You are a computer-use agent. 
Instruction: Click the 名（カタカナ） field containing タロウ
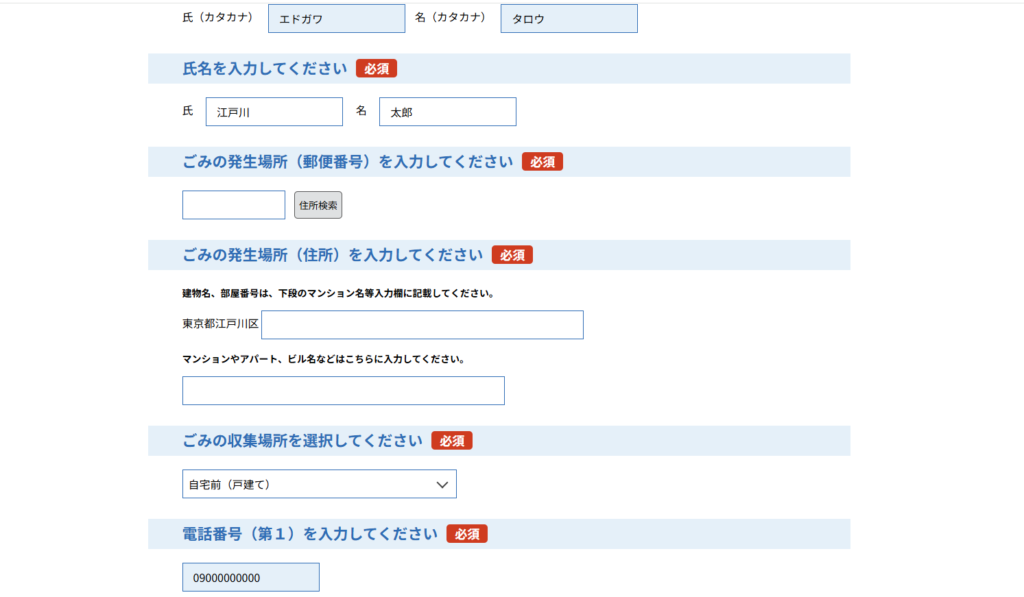click(568, 19)
